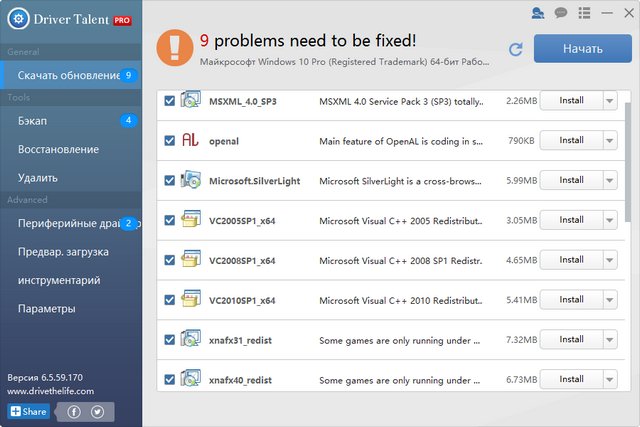Screen dimensions: 640x427
Task: Install the VC2010SP1_x64 package
Action: (x=571, y=300)
